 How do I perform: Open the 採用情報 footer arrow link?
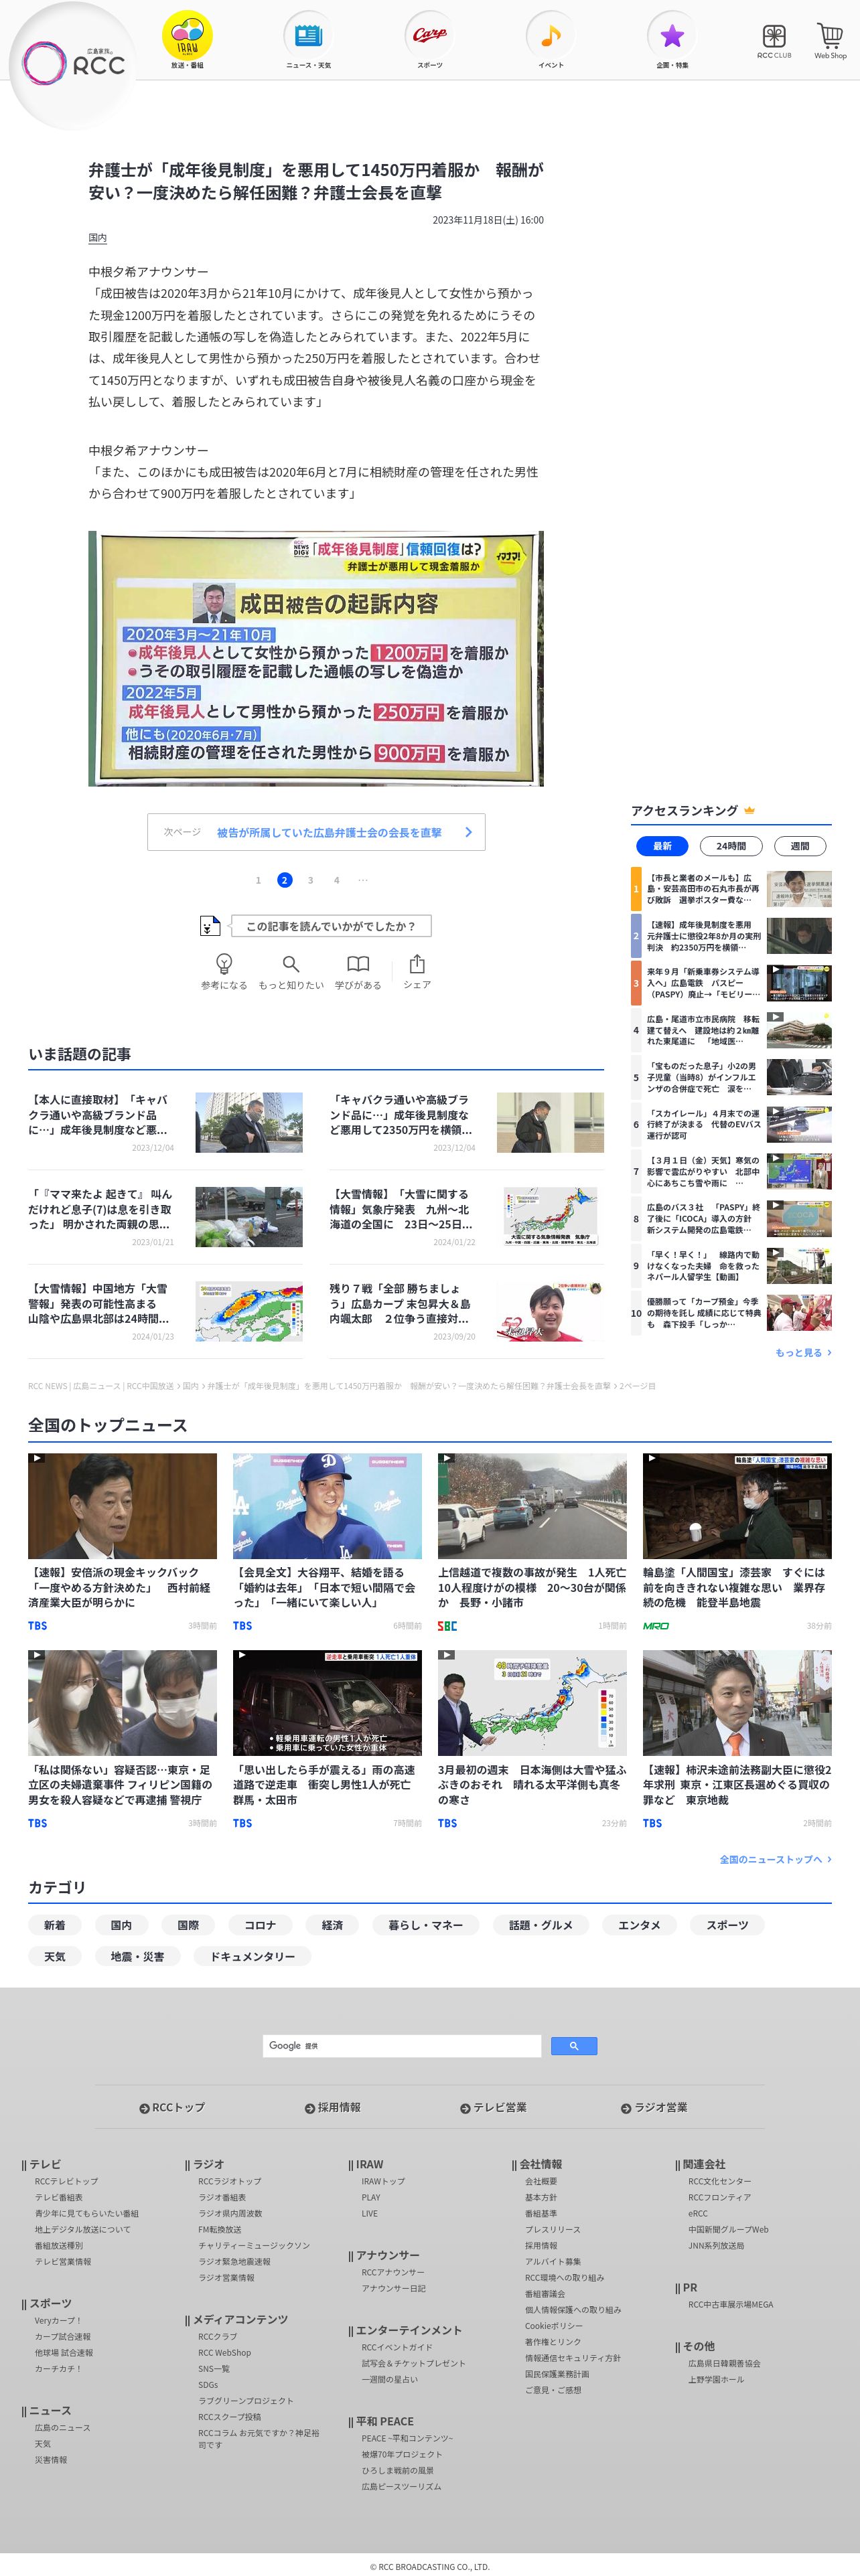(x=332, y=2107)
